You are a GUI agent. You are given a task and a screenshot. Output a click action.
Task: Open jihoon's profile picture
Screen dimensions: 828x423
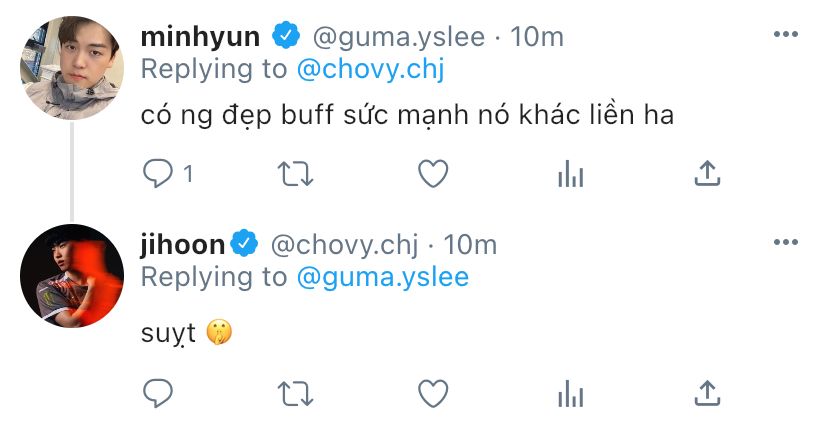pos(72,276)
